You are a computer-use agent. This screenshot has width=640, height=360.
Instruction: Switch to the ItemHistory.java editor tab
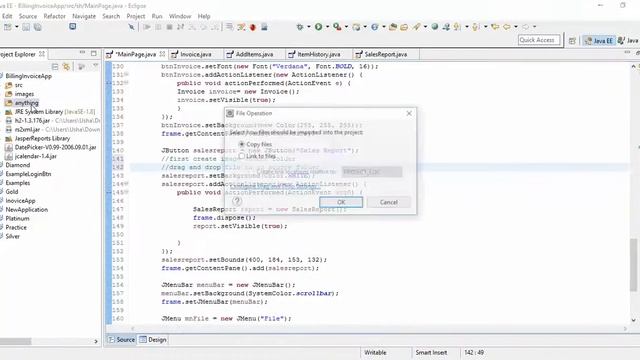point(318,54)
